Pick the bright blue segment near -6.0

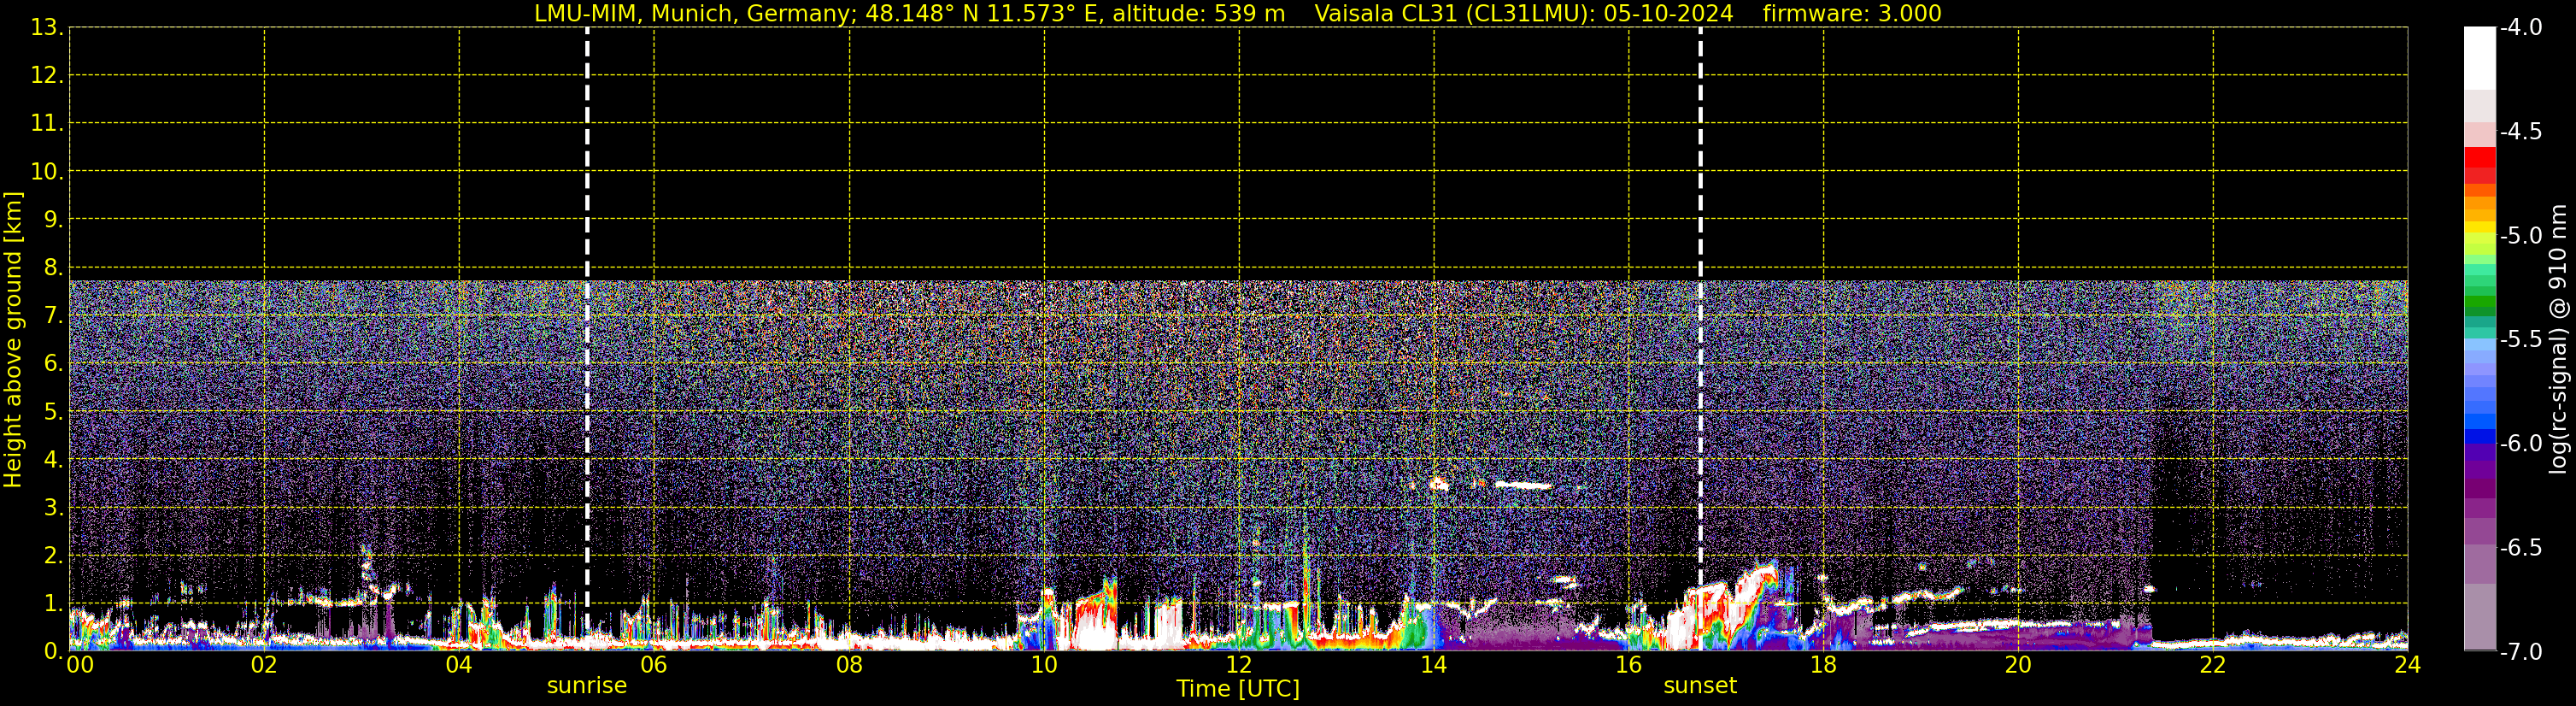coord(2480,436)
